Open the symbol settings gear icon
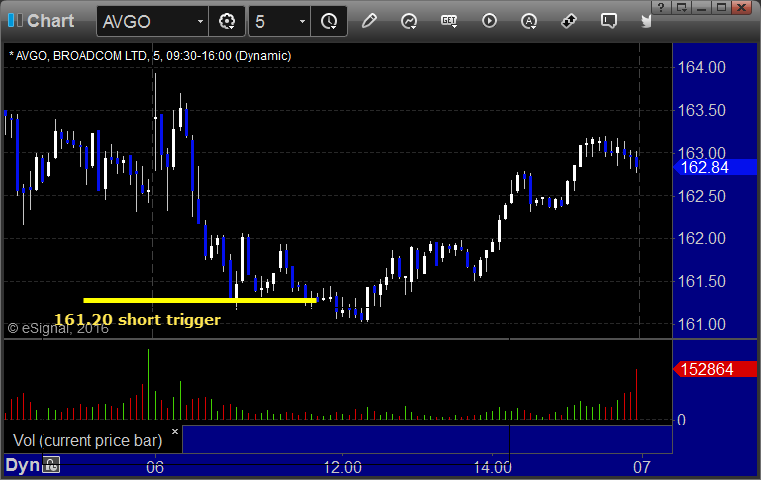761x480 pixels. [227, 21]
